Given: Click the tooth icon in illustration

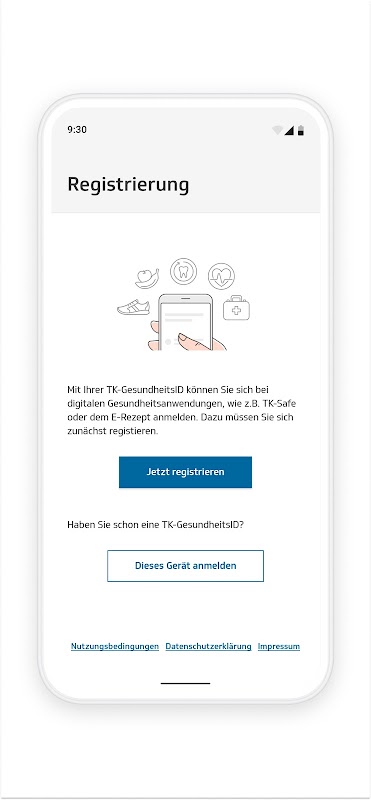Looking at the screenshot, I should tap(183, 271).
